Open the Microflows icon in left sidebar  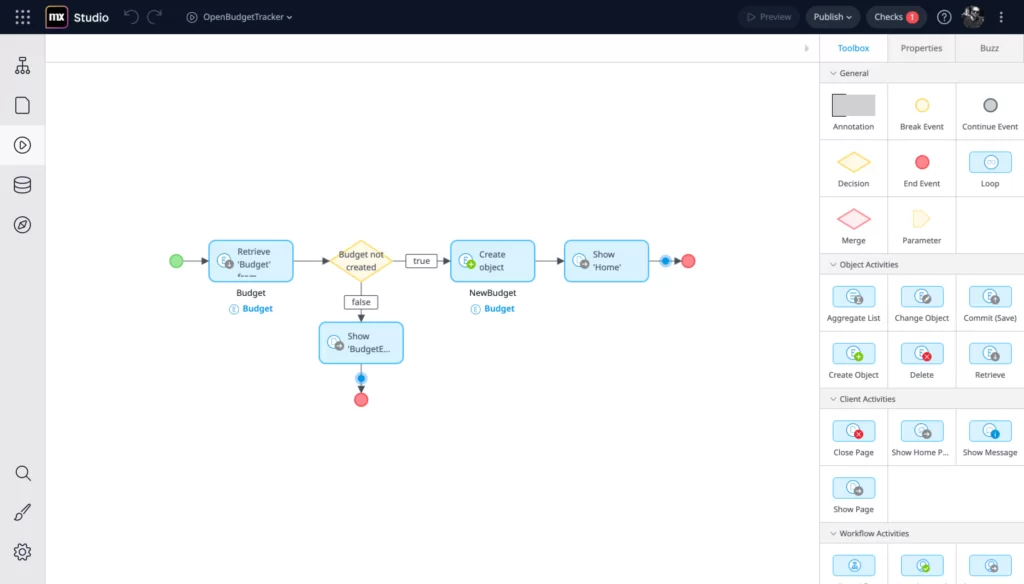(22, 145)
